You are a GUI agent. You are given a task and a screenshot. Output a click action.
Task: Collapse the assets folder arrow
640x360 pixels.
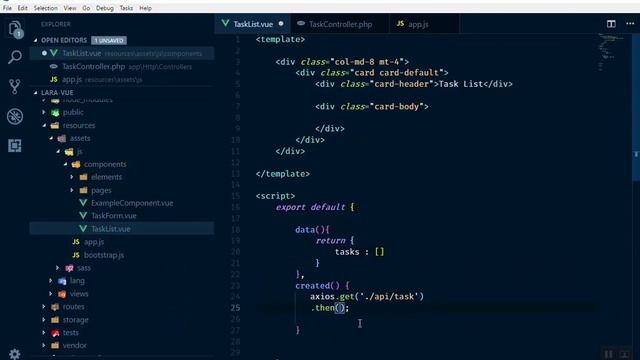(51, 138)
